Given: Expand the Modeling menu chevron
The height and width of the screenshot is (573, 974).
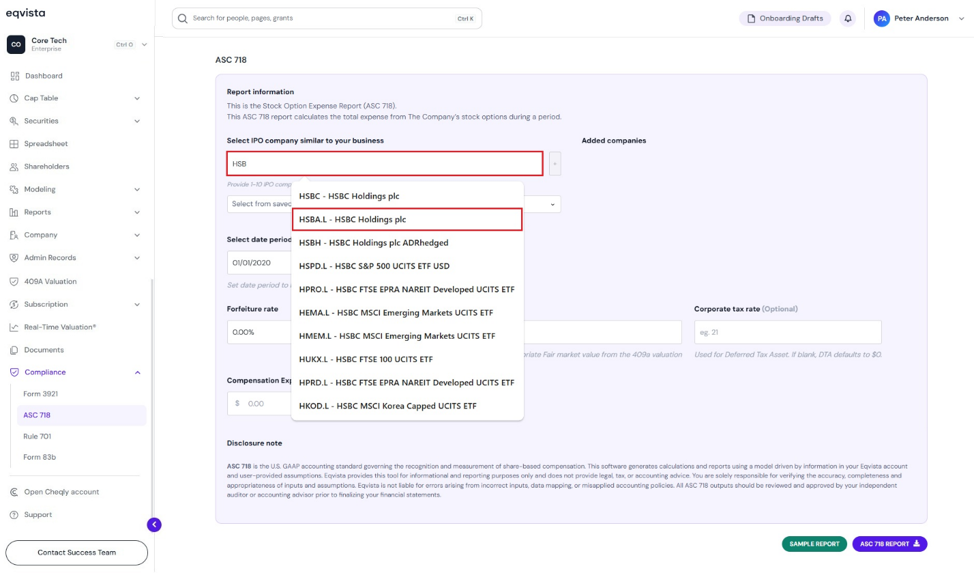Looking at the screenshot, I should pos(137,190).
